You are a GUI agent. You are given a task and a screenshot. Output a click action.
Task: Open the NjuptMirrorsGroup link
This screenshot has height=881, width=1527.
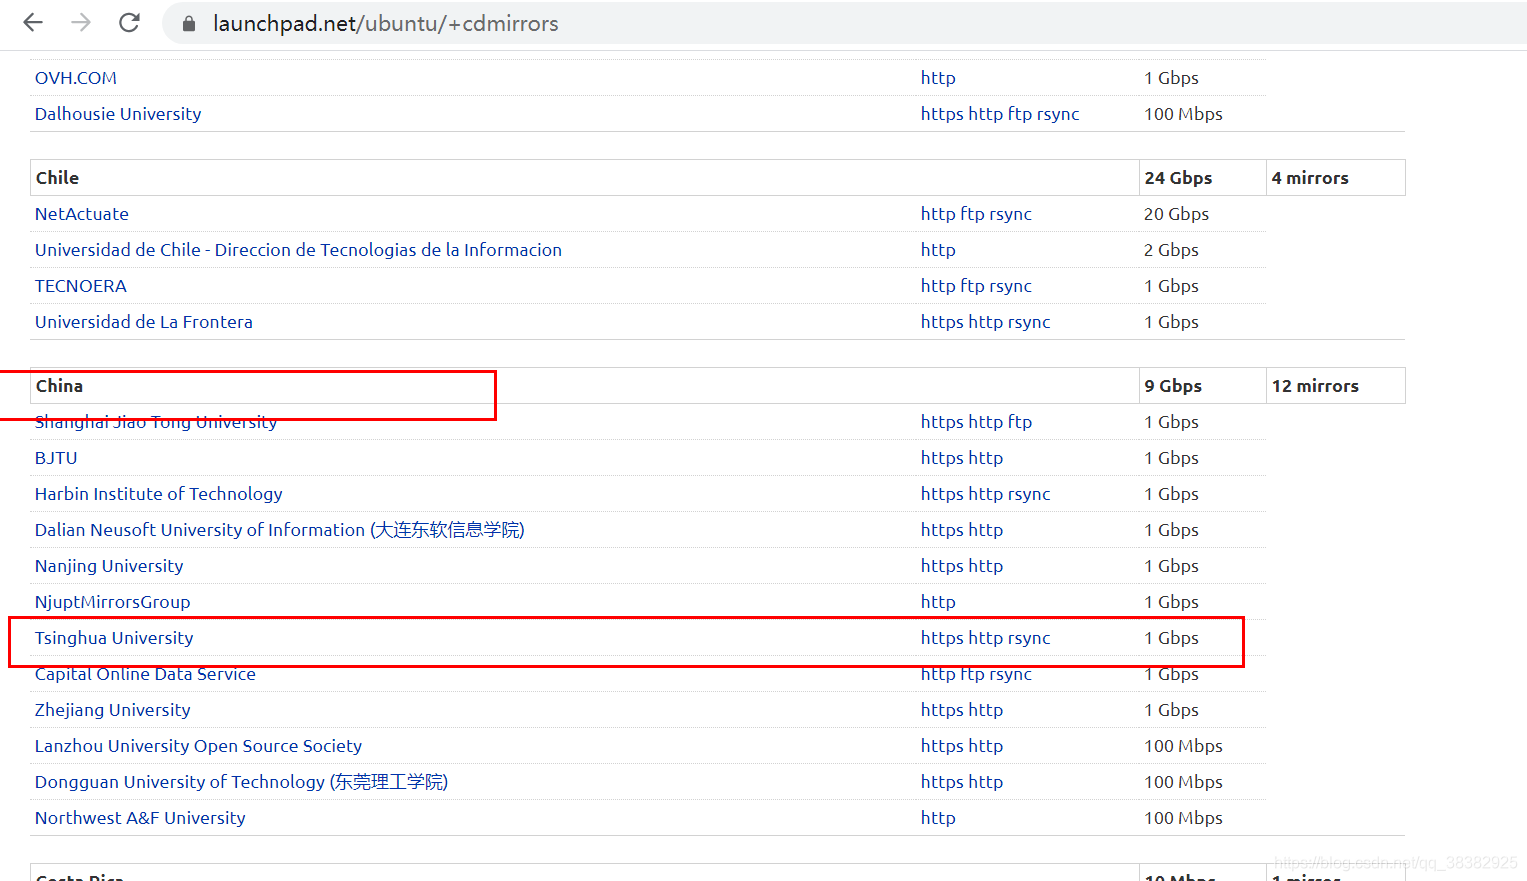click(x=113, y=602)
